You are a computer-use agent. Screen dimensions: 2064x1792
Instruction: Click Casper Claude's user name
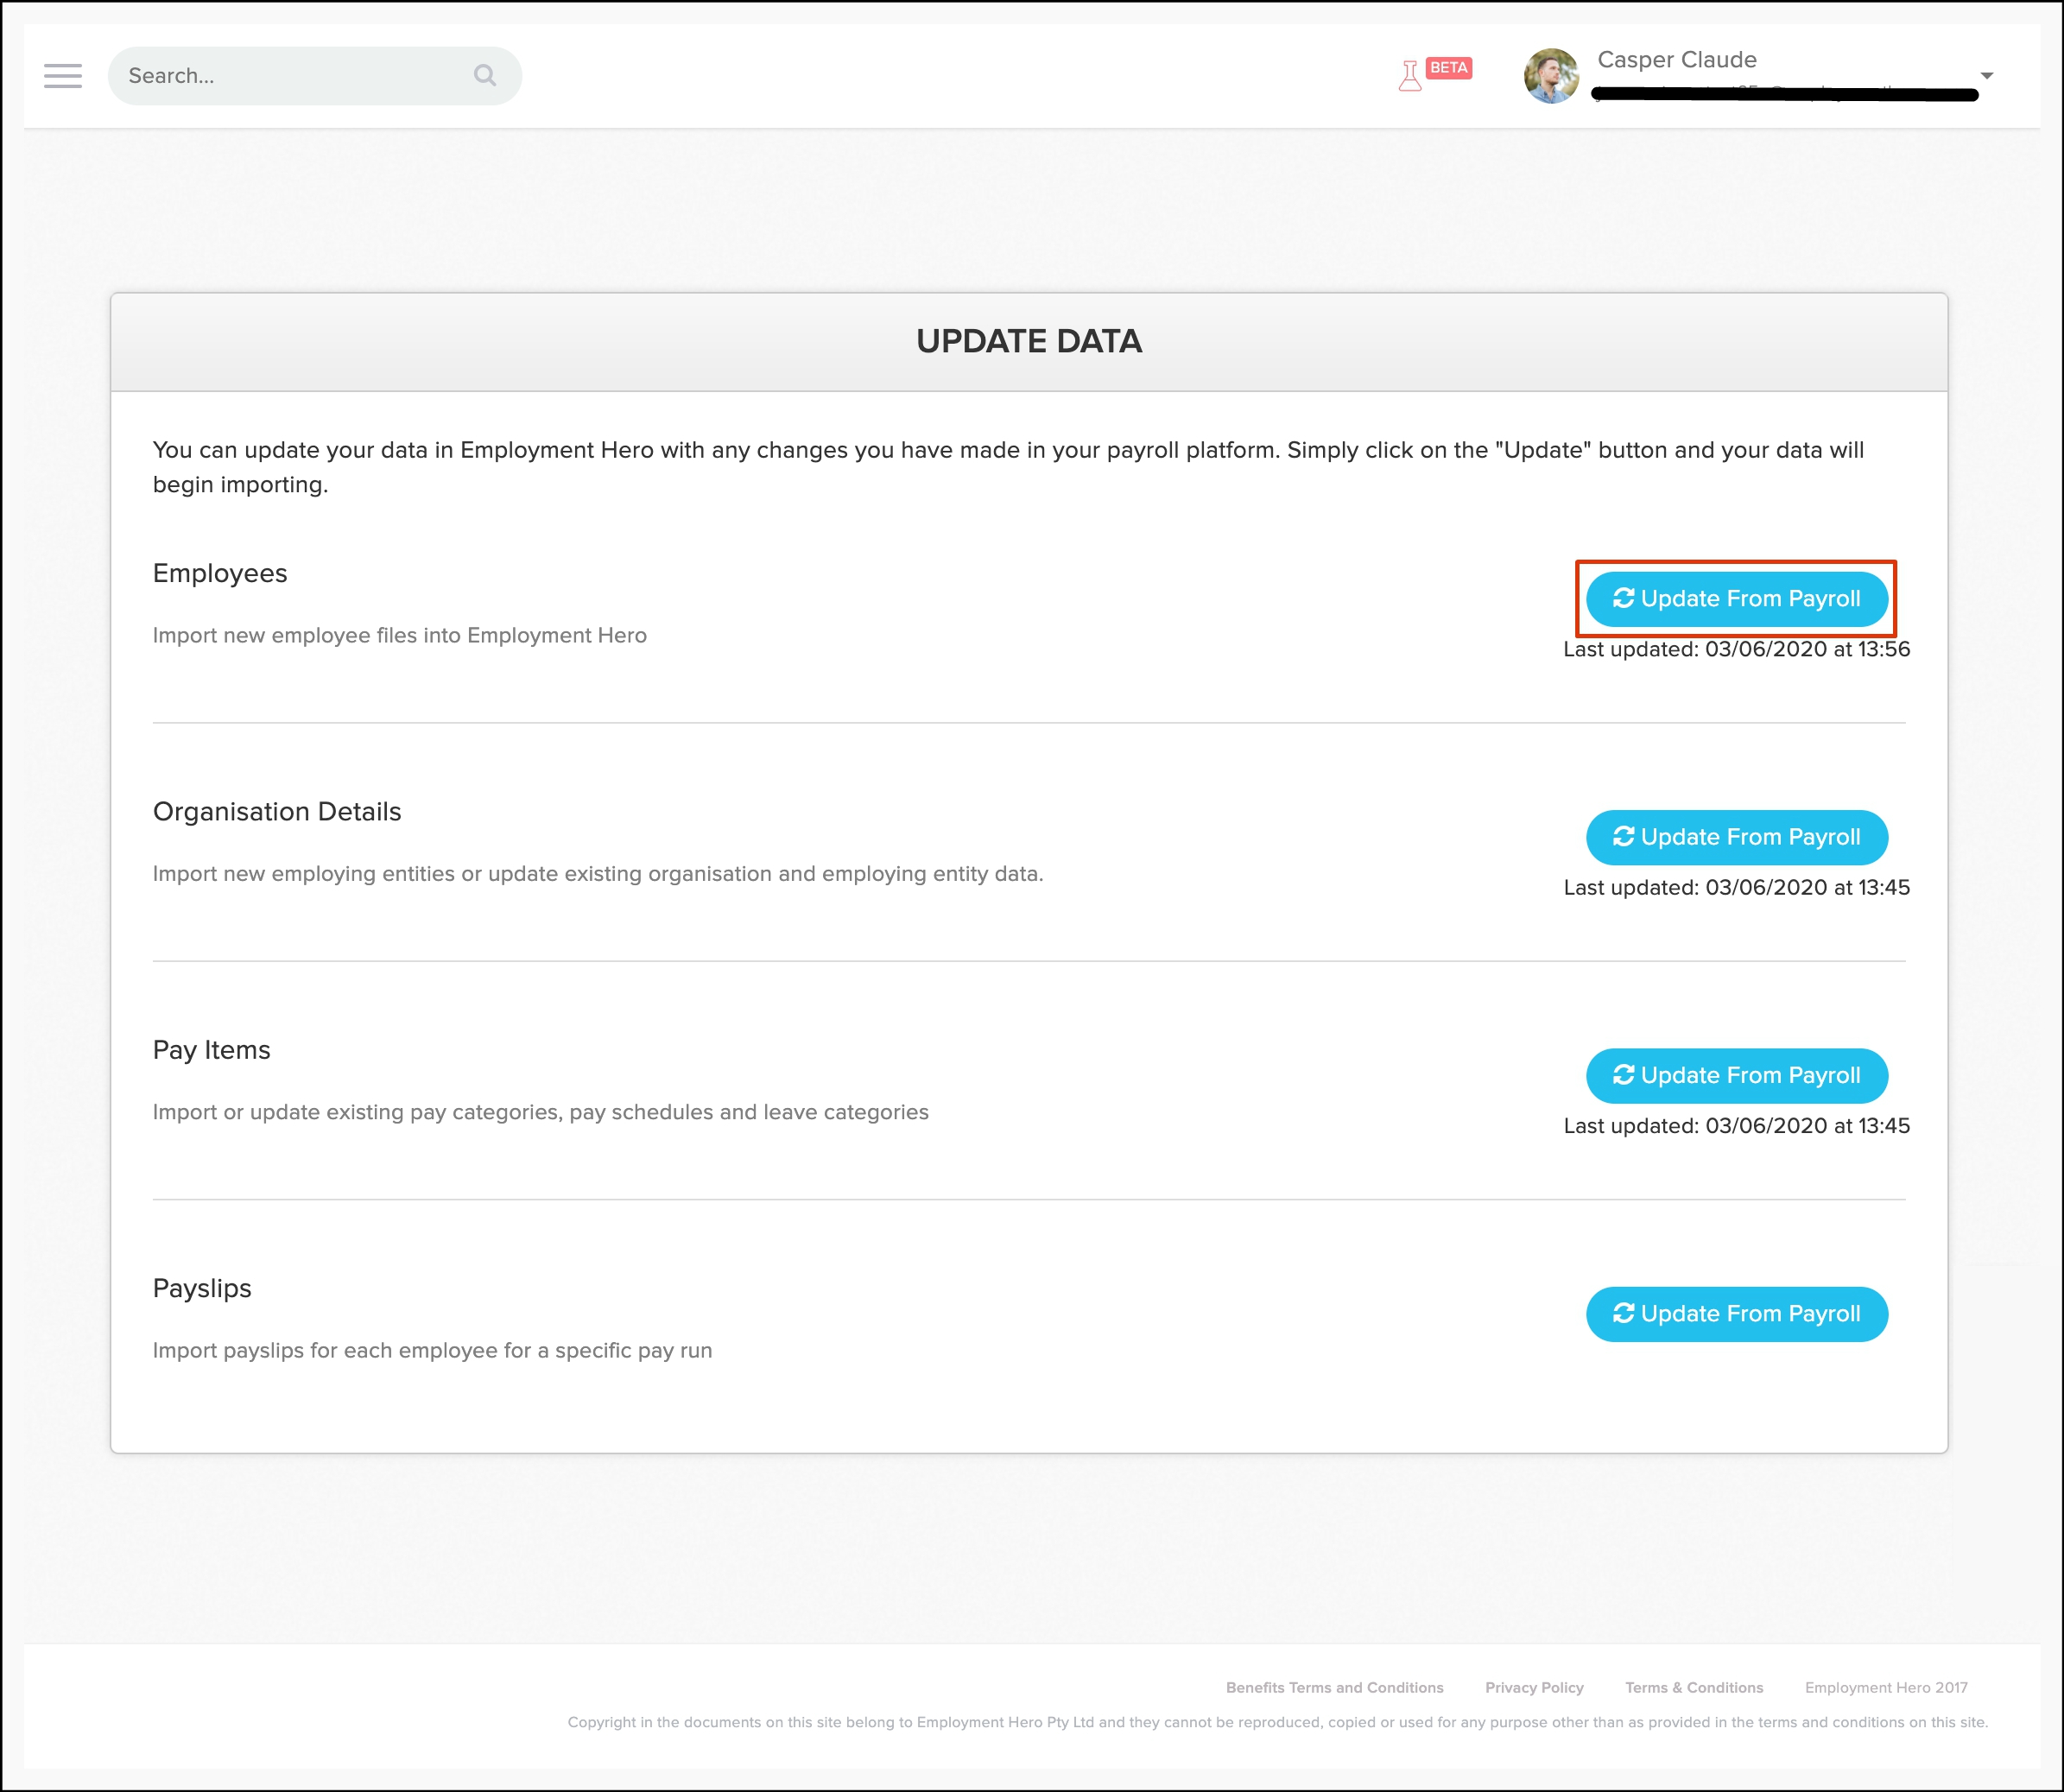click(x=1677, y=60)
